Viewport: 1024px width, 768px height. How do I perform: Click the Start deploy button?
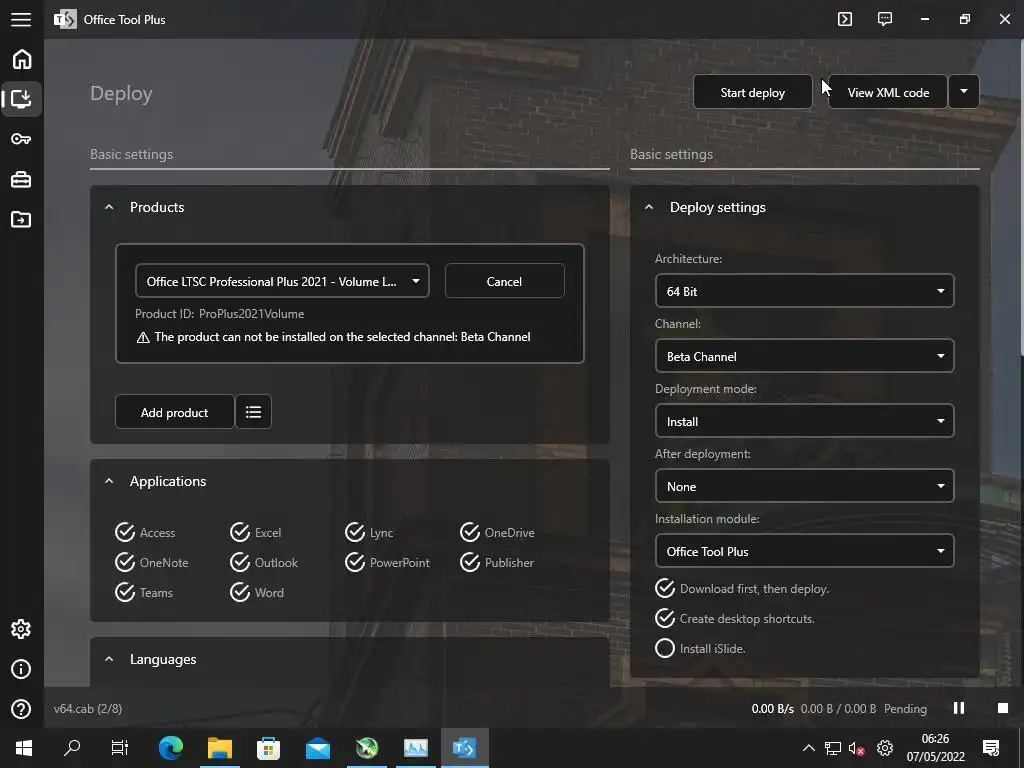[752, 92]
